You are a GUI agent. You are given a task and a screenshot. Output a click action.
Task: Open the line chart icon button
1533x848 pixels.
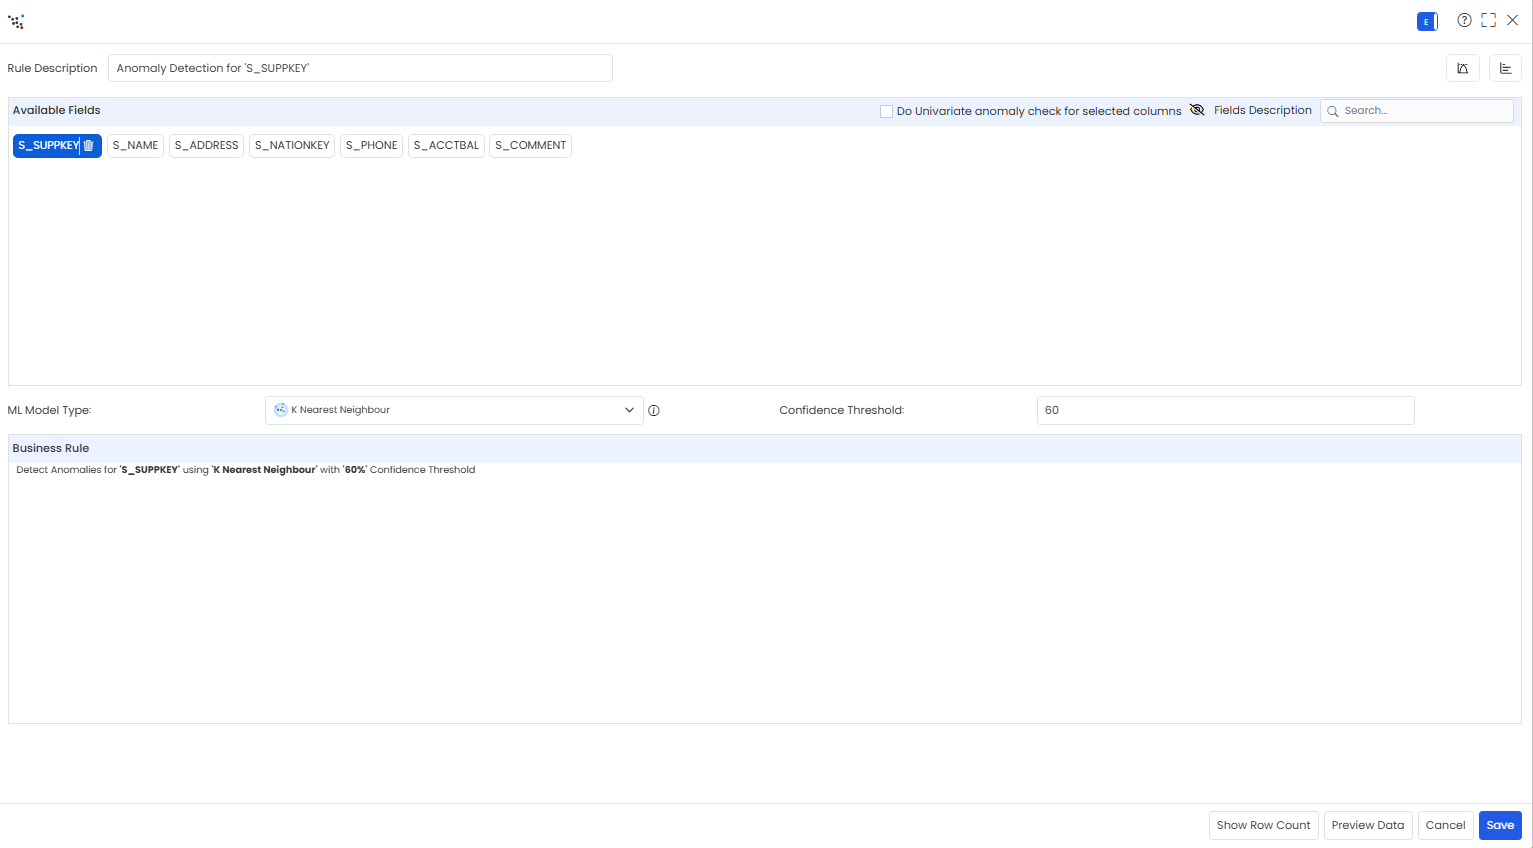coord(1463,68)
